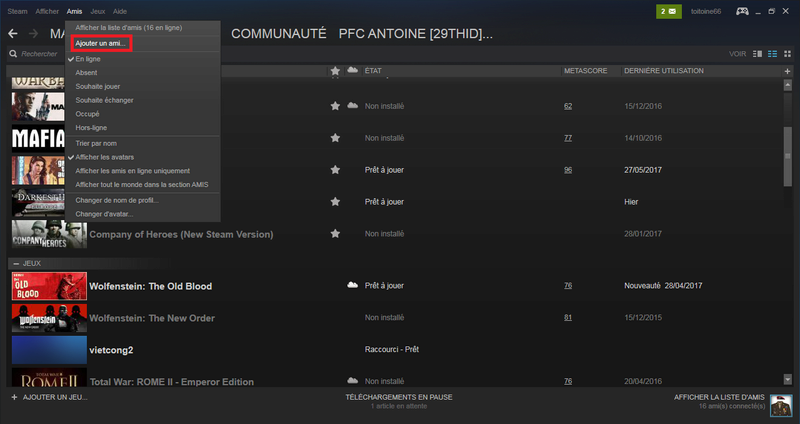Sort by favorite star column header
Screen dimensions: 800x424
coord(335,70)
